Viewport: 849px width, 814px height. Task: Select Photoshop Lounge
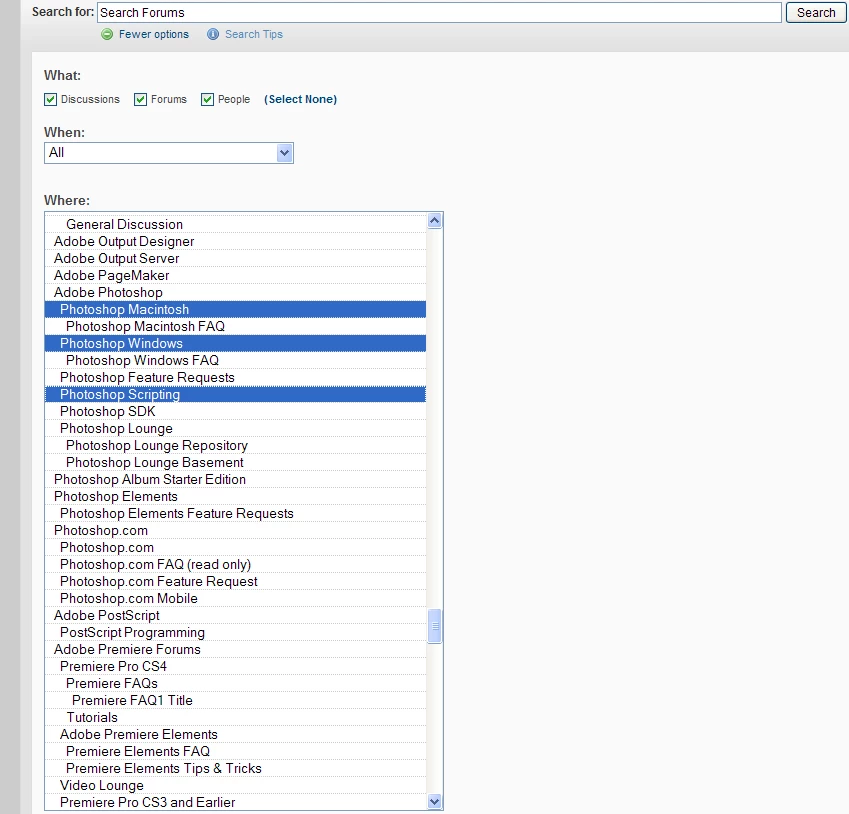[x=236, y=428]
